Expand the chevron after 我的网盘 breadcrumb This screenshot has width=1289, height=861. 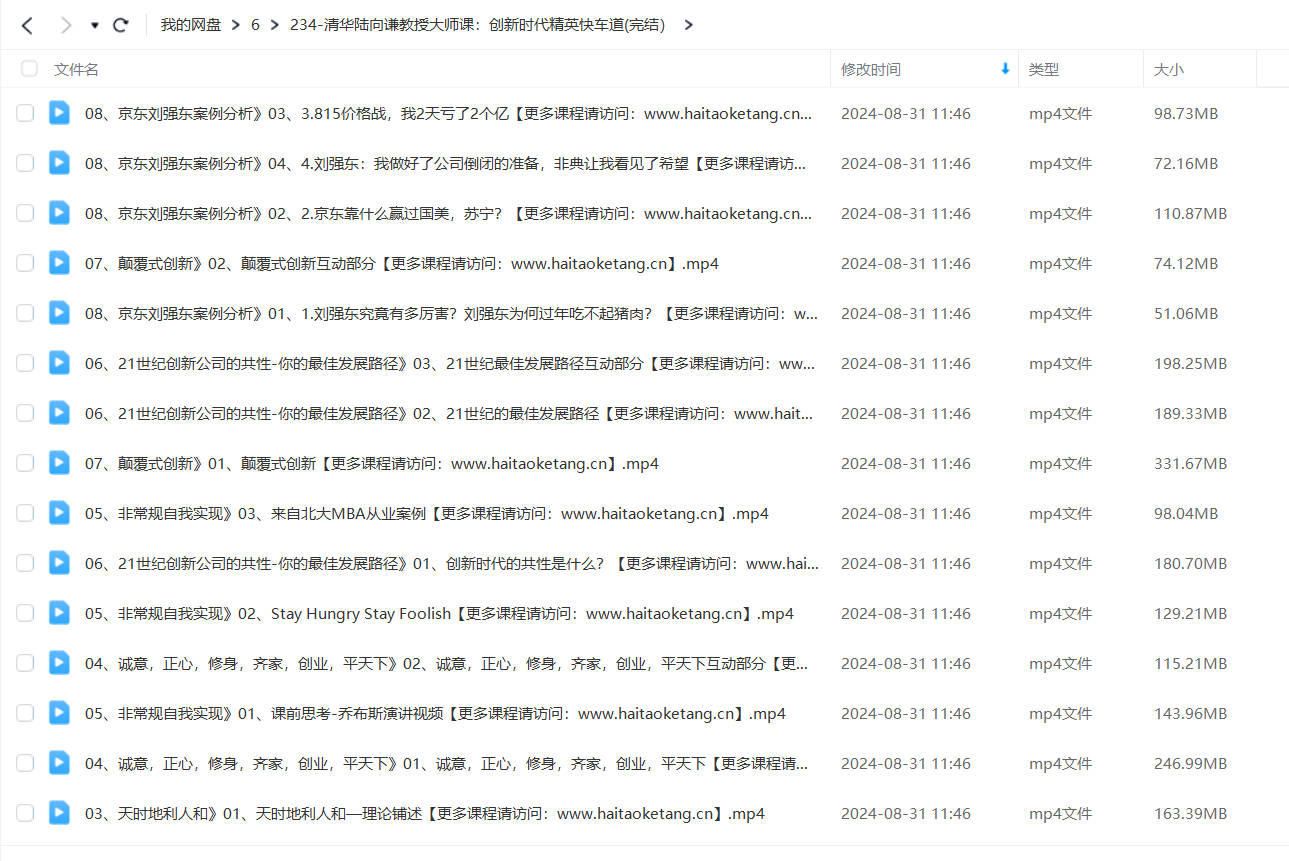pos(235,25)
